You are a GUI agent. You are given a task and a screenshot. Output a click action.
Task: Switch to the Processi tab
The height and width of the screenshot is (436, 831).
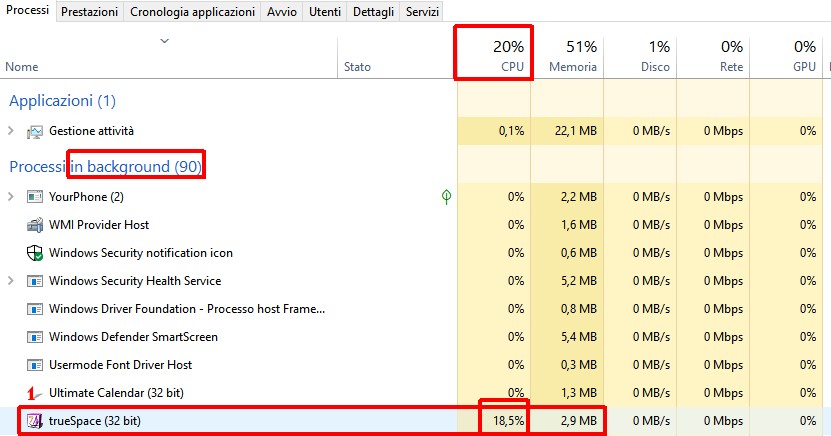tap(28, 10)
